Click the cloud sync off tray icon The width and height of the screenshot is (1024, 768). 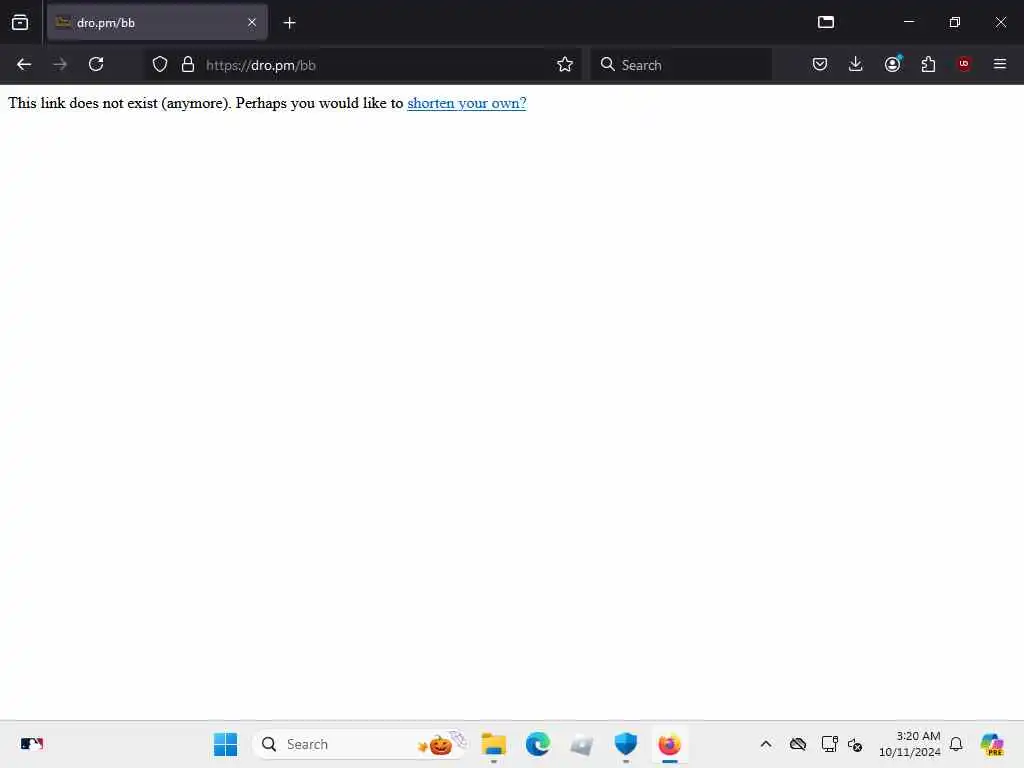(x=797, y=744)
